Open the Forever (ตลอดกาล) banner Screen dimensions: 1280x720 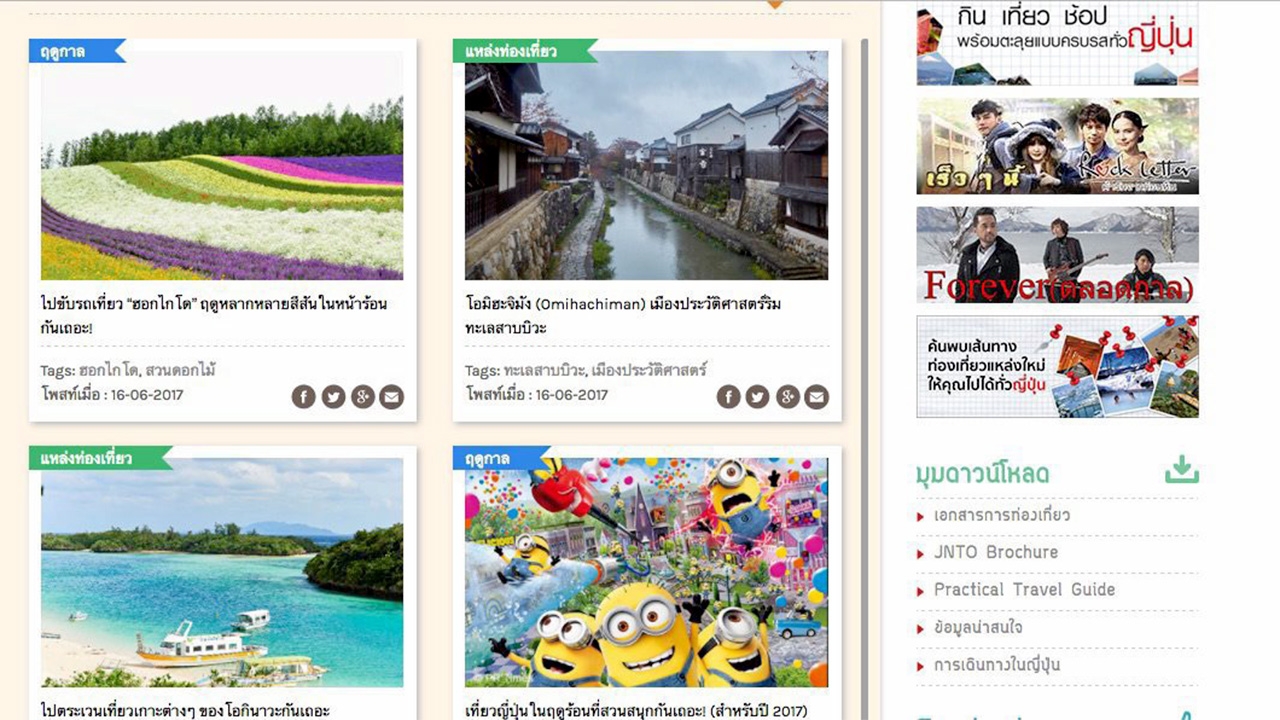tap(1057, 255)
